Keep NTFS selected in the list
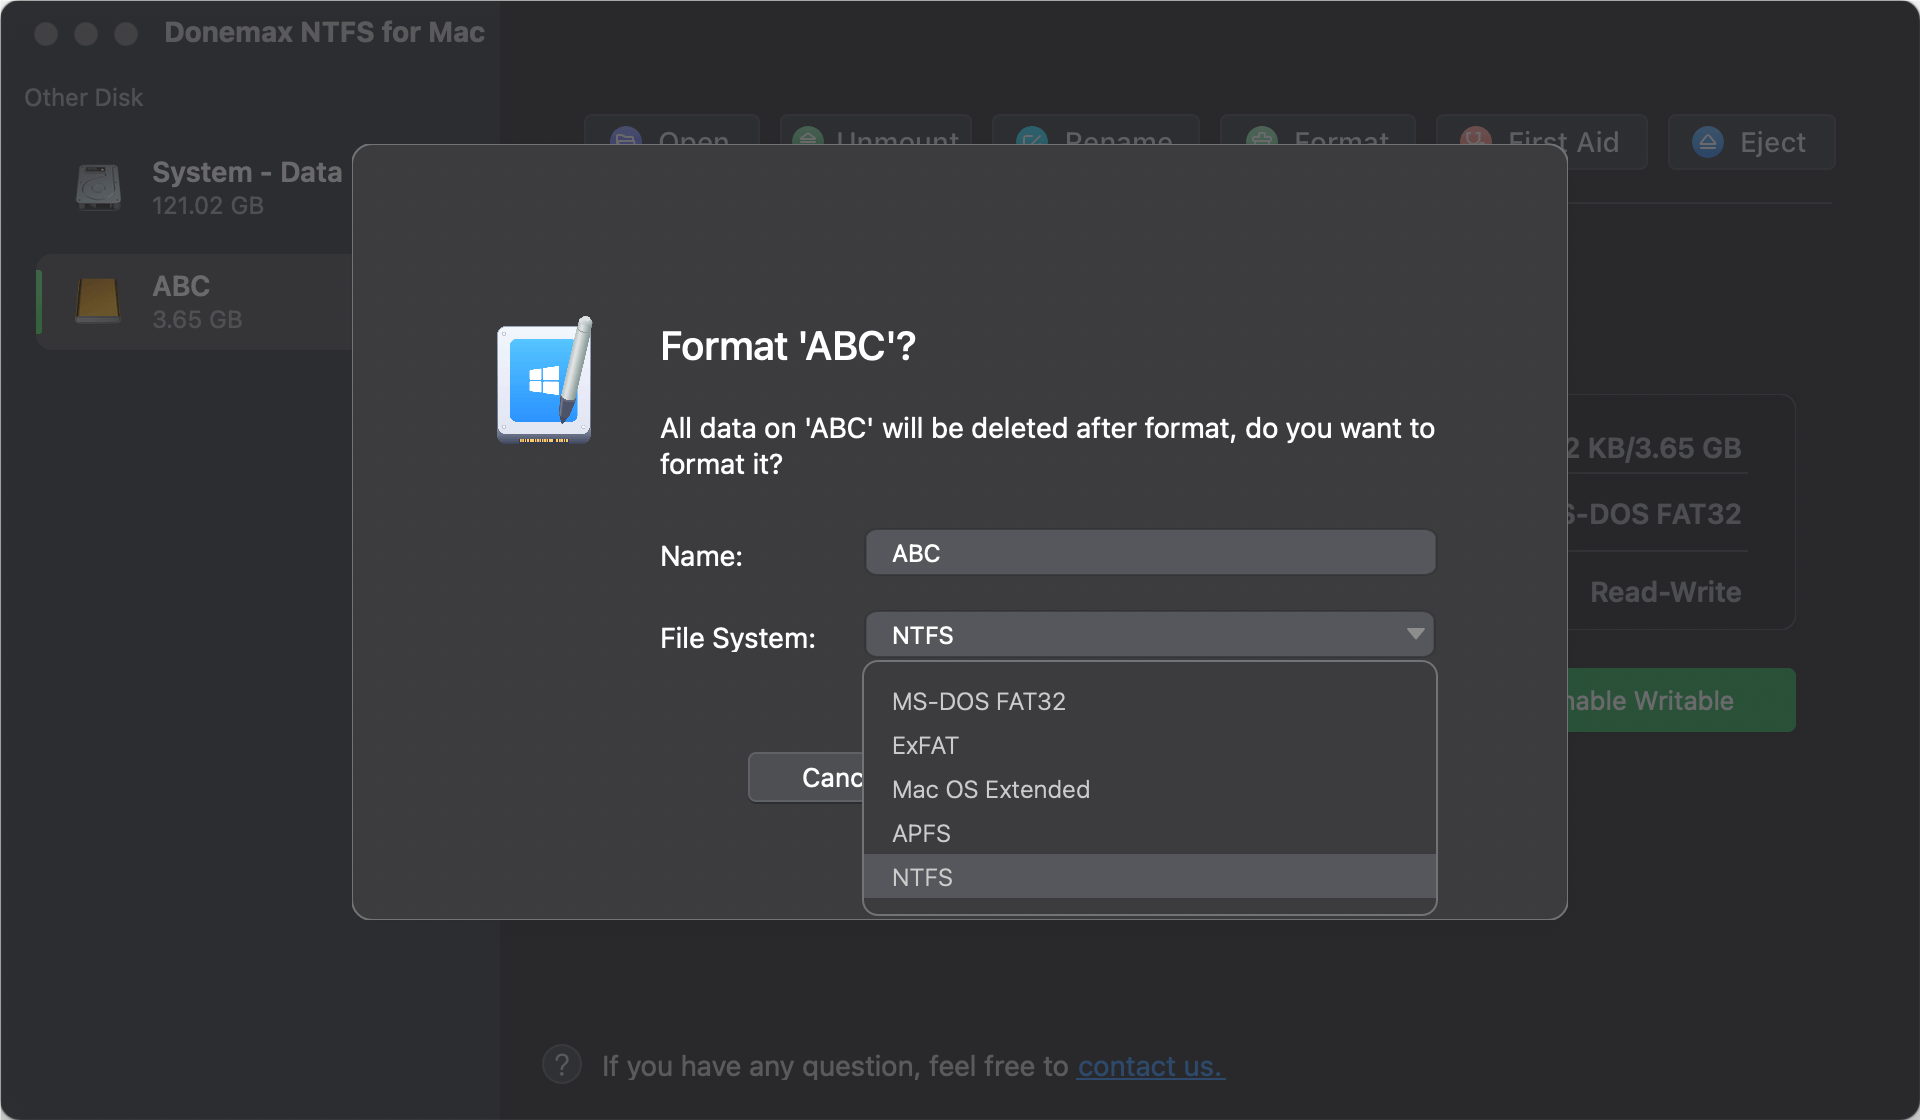This screenshot has height=1120, width=1920. [922, 877]
